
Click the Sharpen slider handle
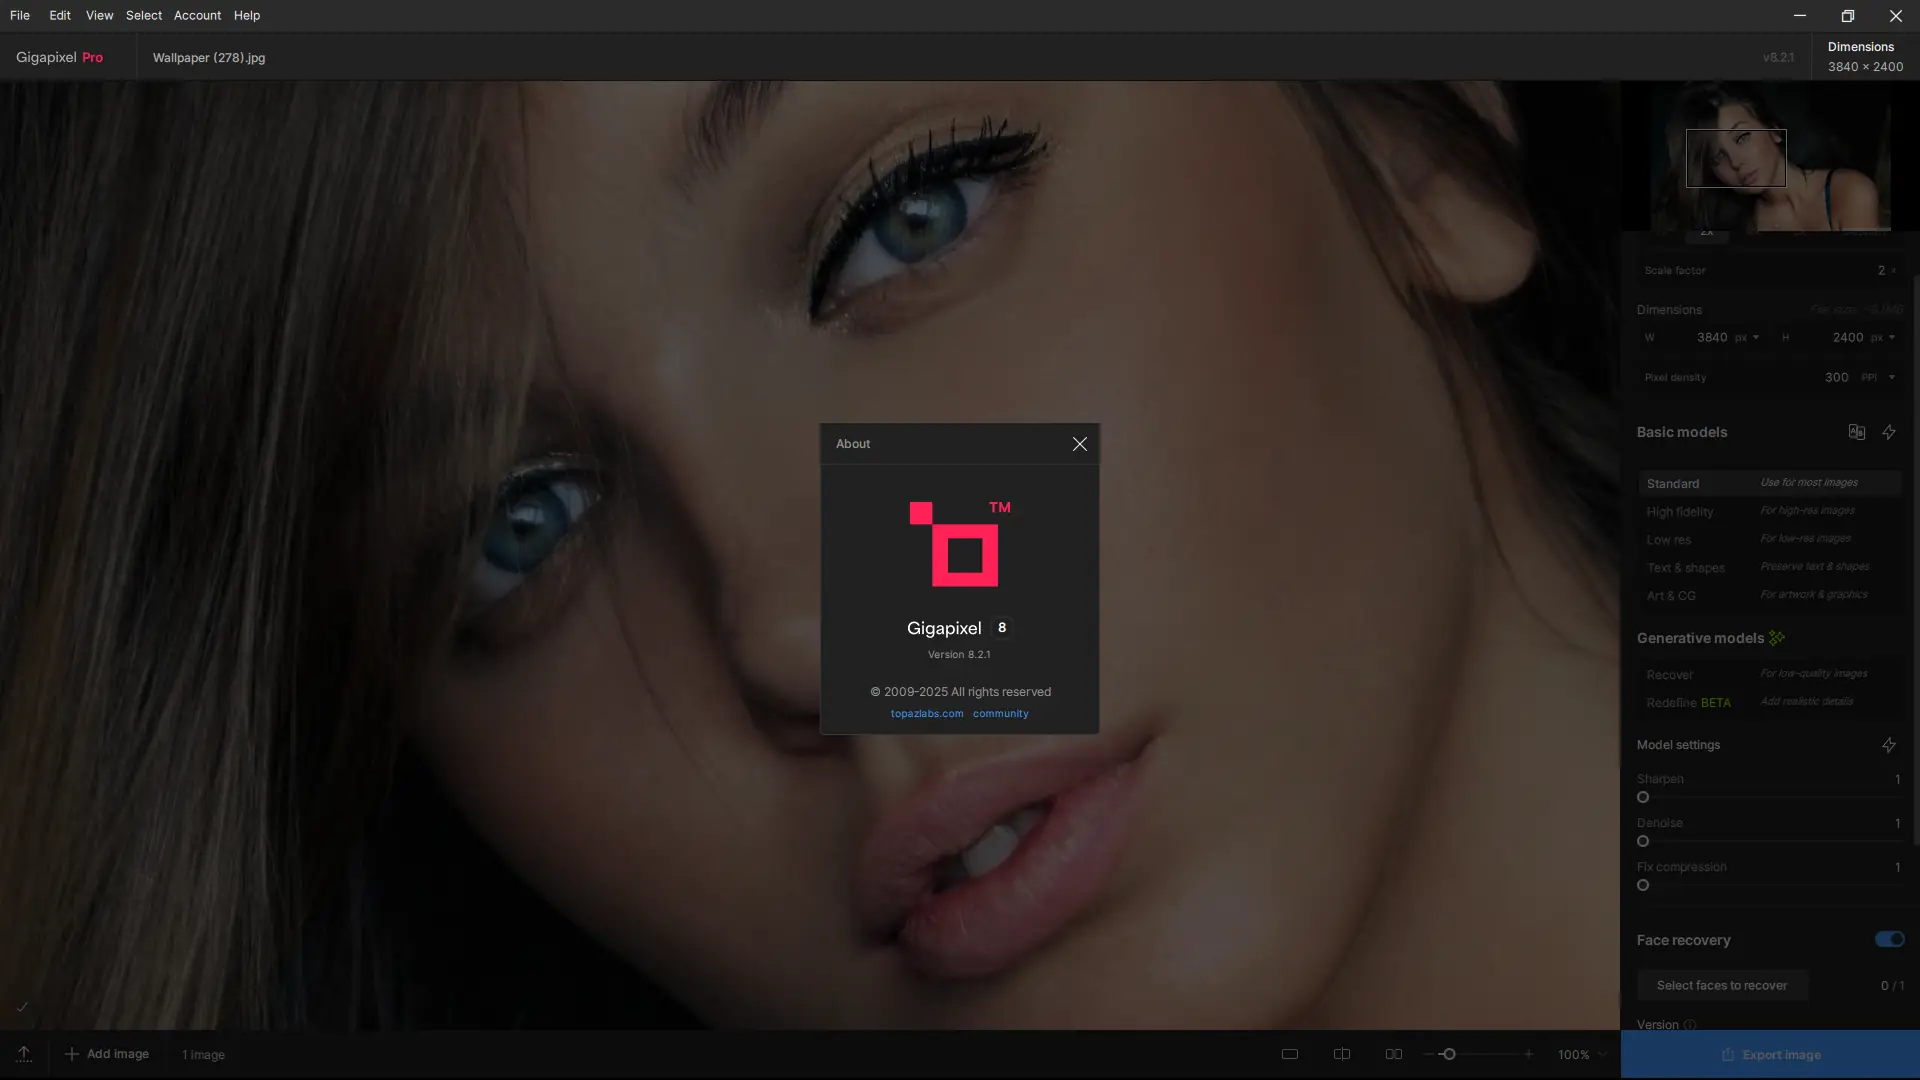(1643, 798)
